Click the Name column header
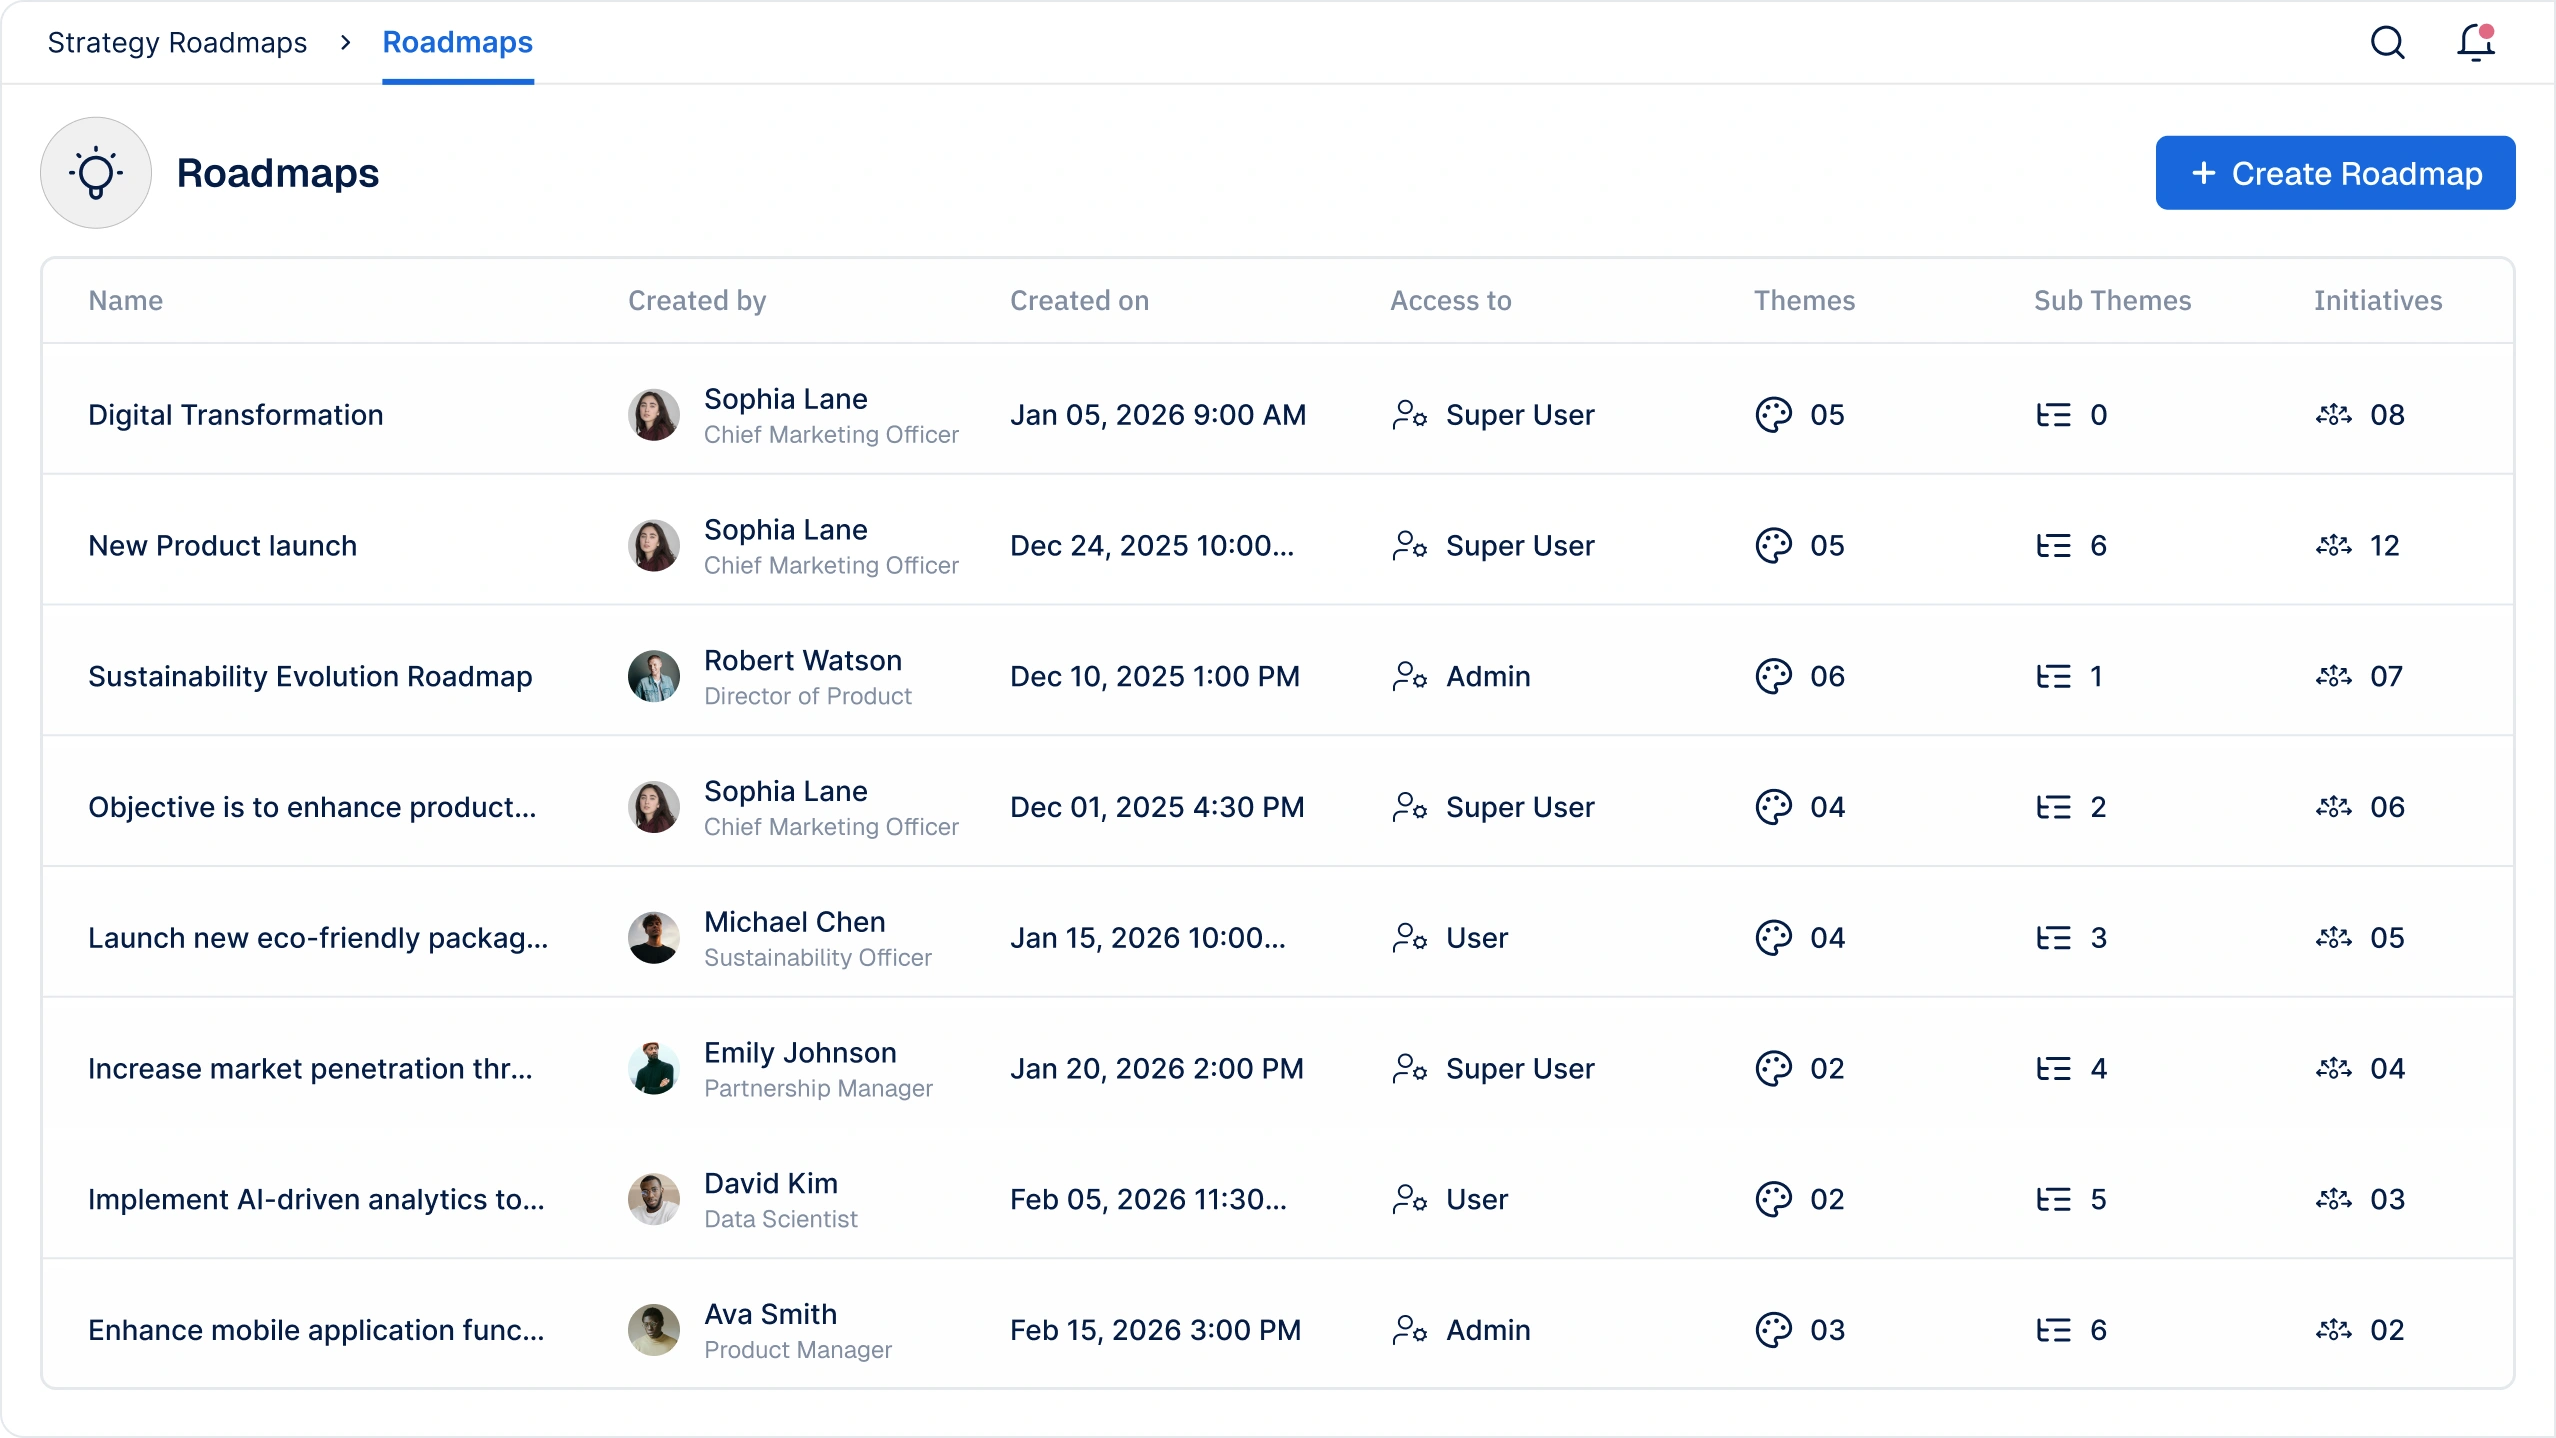 tap(125, 301)
